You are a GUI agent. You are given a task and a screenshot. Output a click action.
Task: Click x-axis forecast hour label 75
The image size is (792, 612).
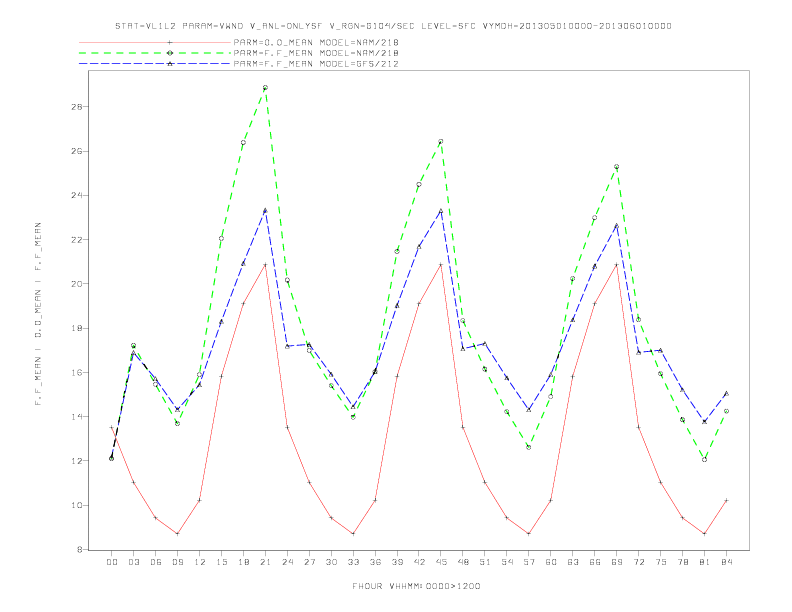pos(661,562)
